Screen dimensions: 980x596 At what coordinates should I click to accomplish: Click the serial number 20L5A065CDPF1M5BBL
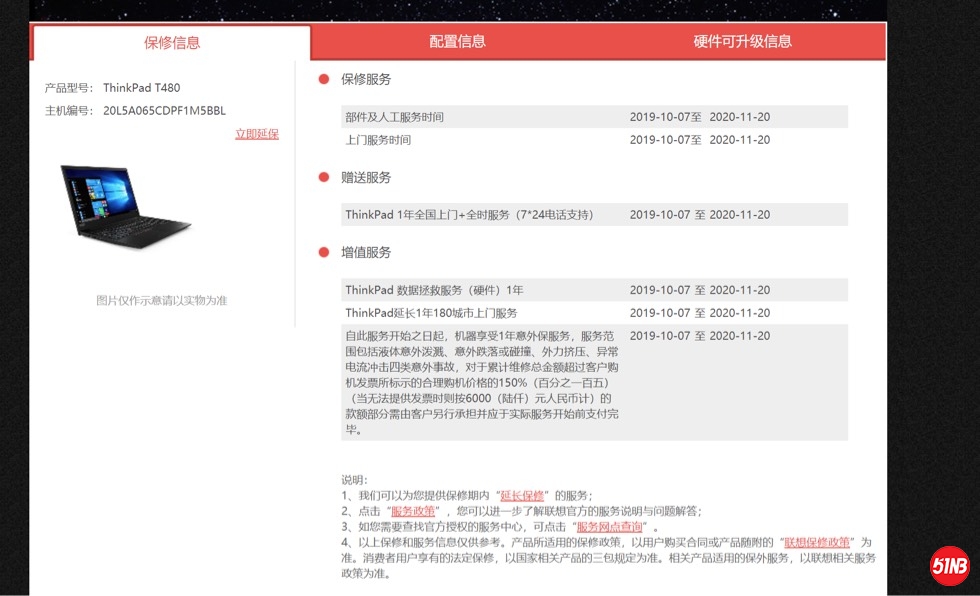tap(164, 111)
